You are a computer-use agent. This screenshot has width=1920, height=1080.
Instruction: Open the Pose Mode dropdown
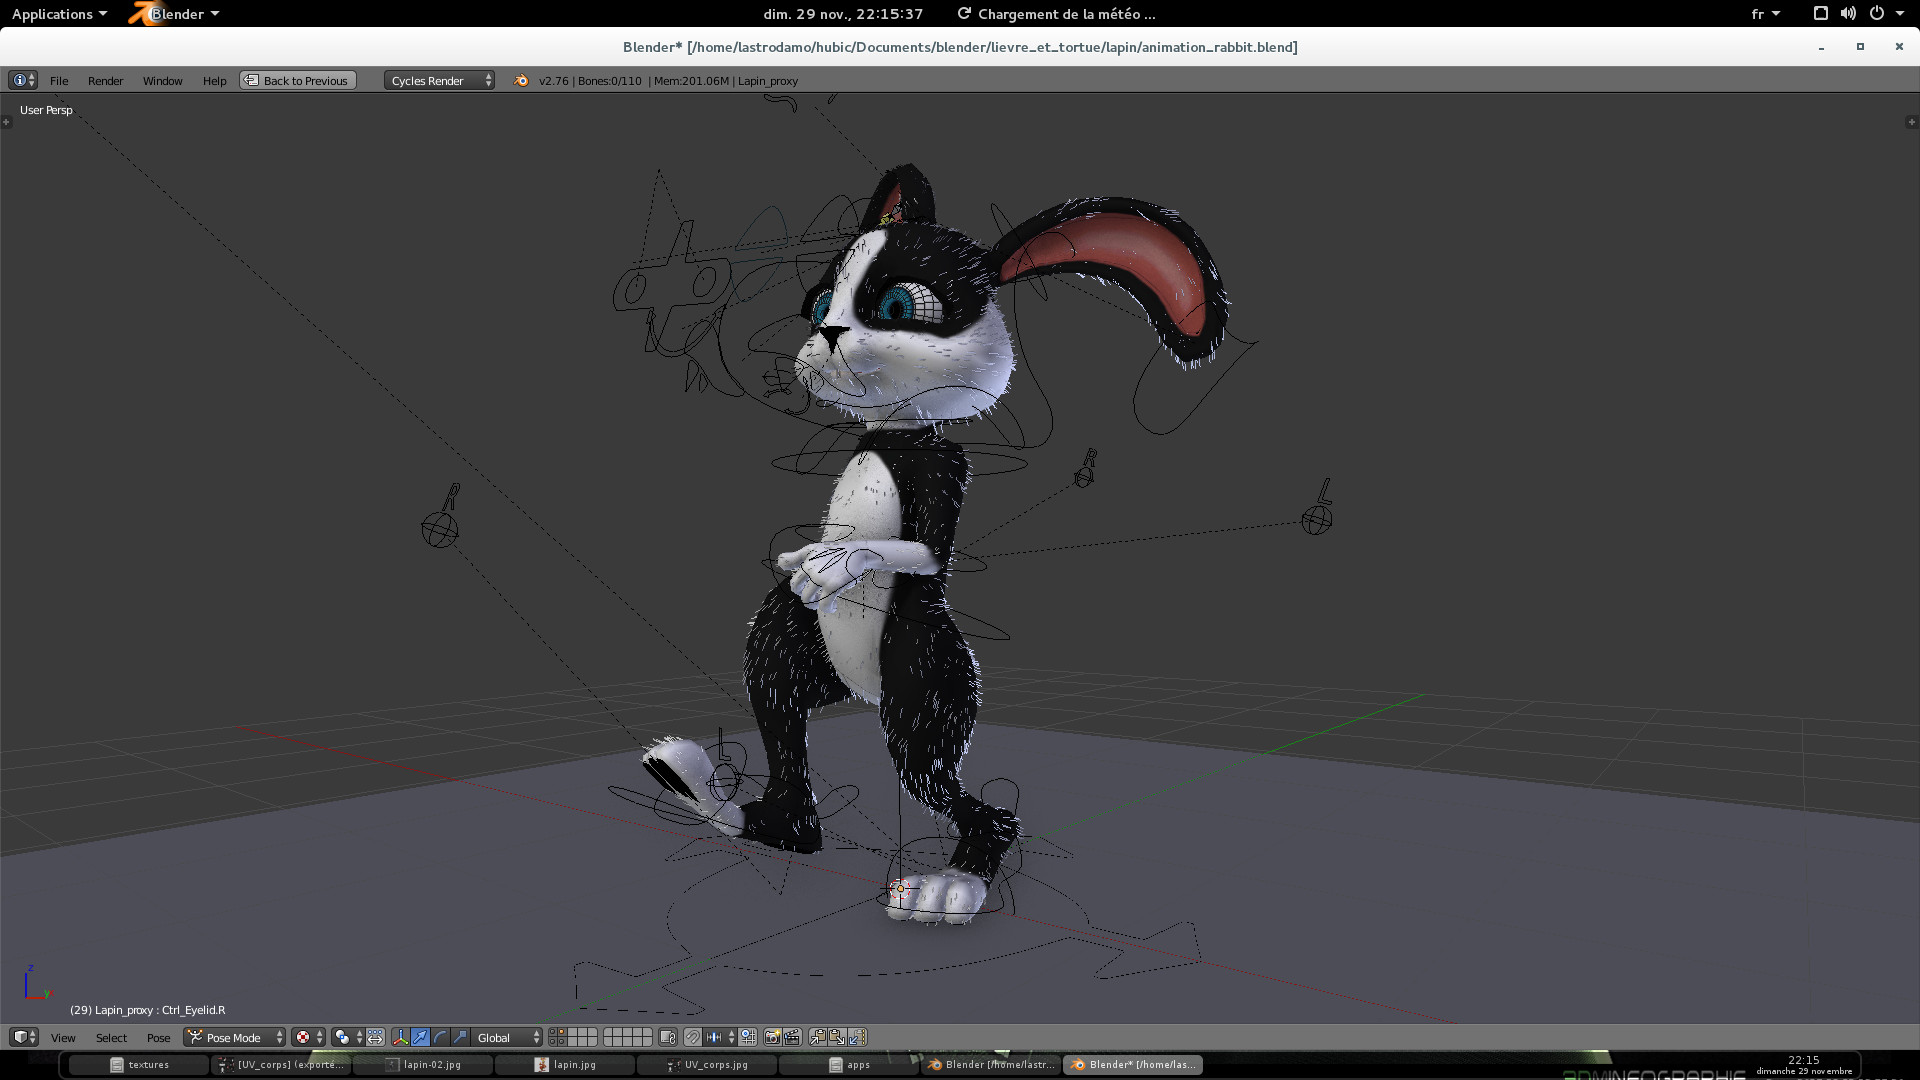234,1037
